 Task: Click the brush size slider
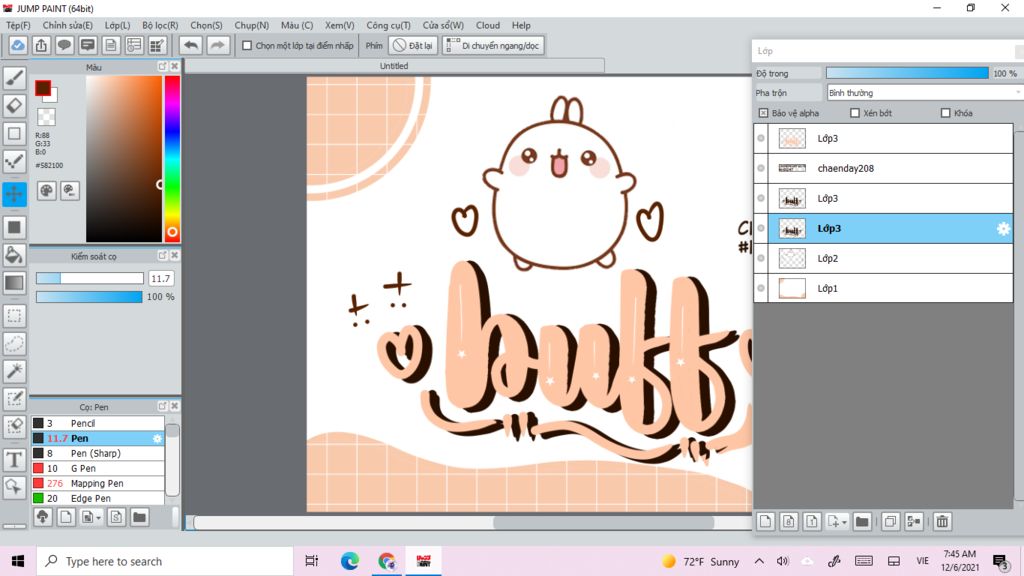pos(89,278)
